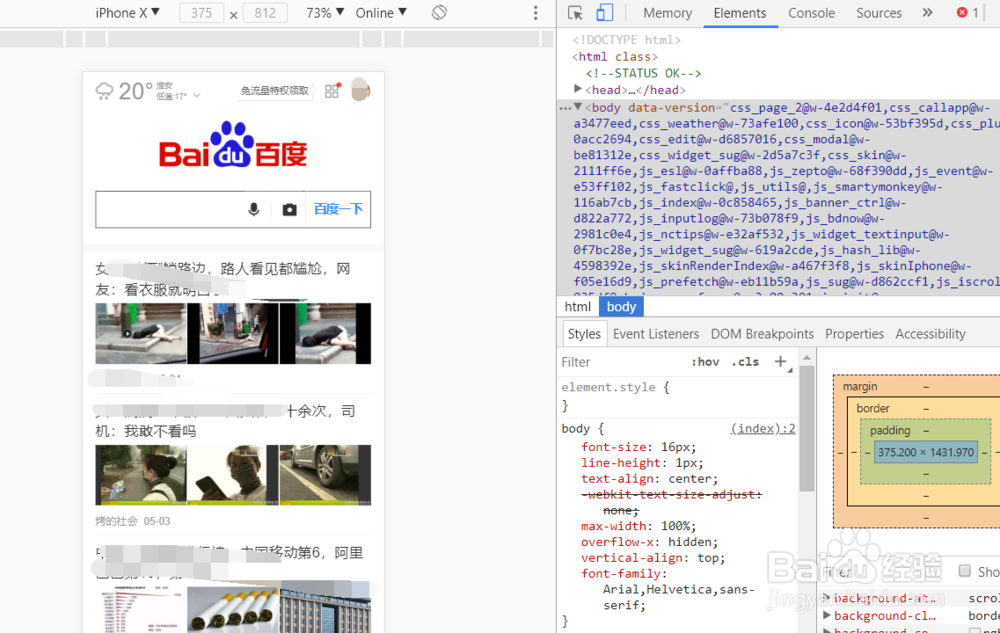Open the Accessibility tab
The image size is (1000, 633).
point(930,334)
